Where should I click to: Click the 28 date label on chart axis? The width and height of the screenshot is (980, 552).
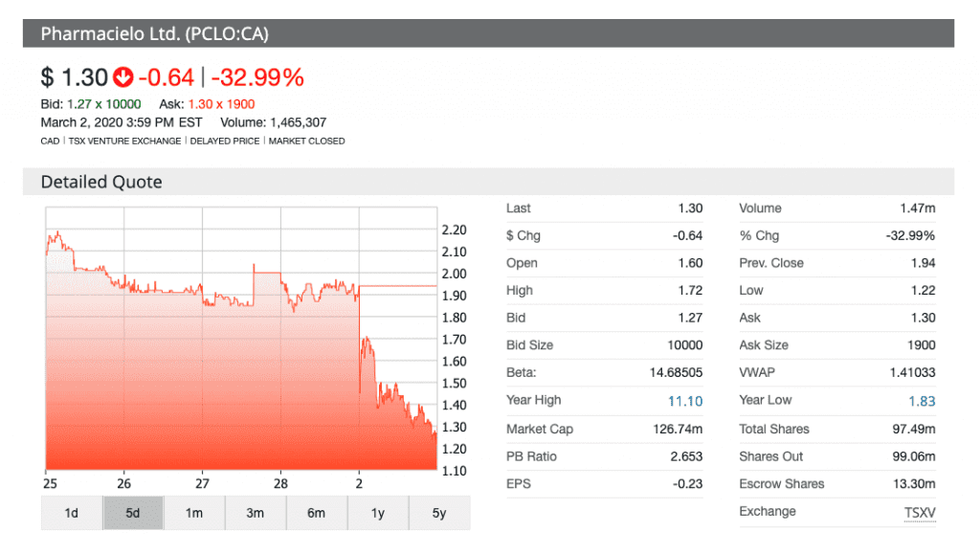[281, 479]
